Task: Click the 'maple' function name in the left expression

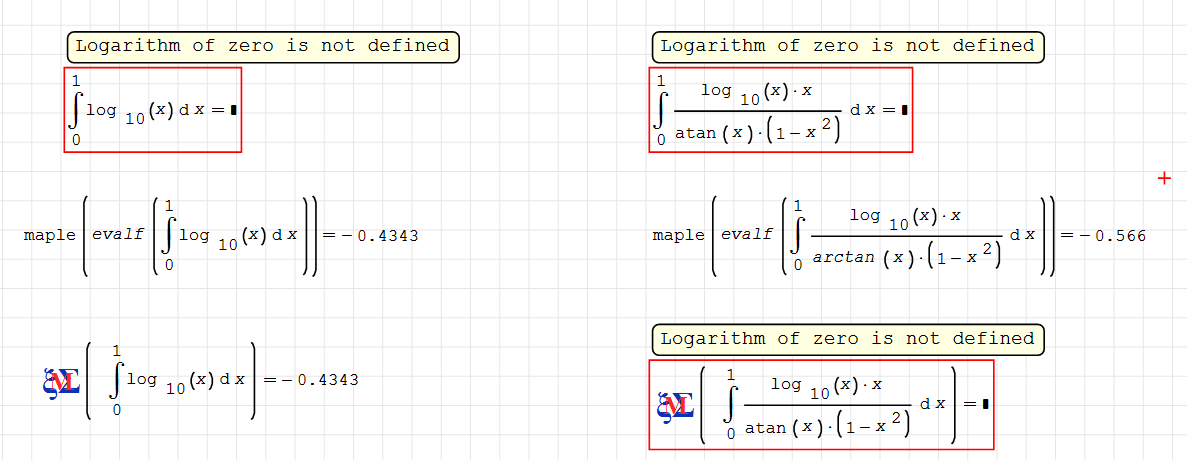Action: (x=50, y=236)
